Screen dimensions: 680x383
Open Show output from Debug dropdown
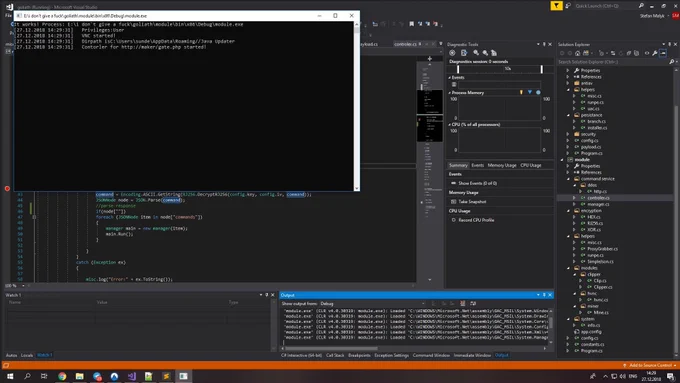click(x=373, y=304)
